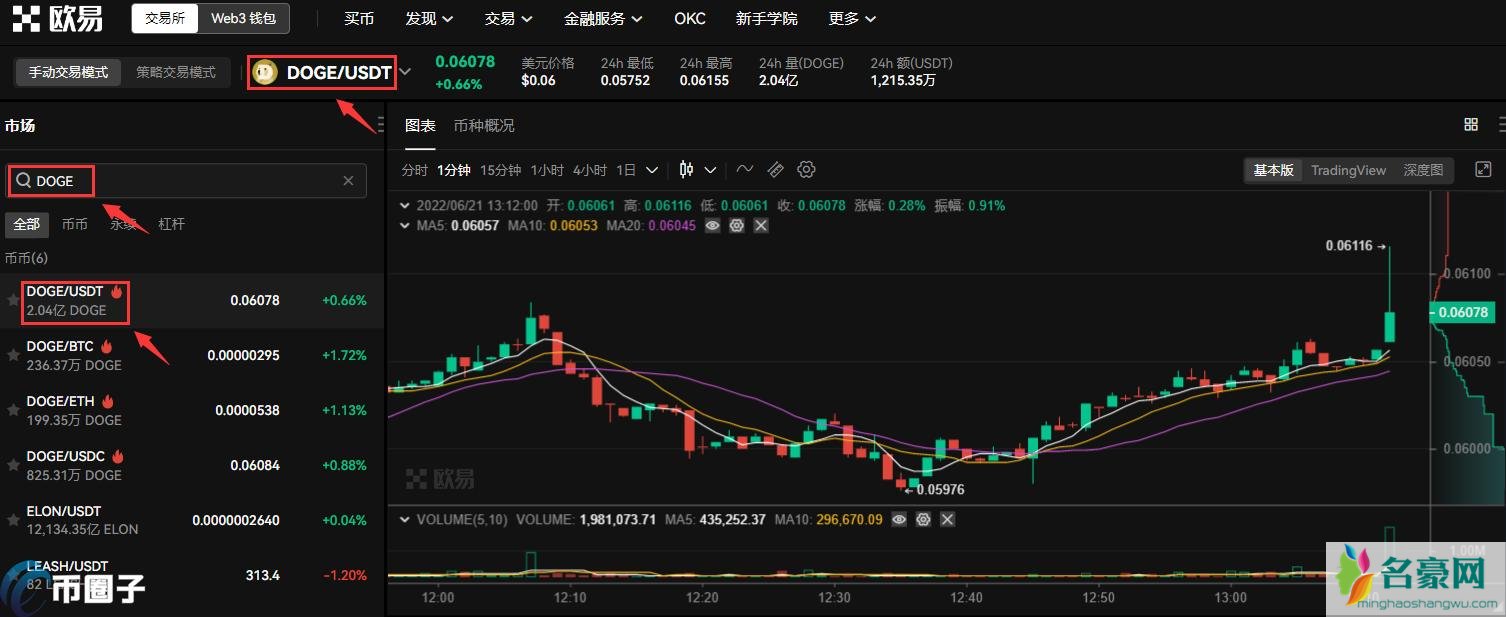
Task: Open the indicators wave-line icon
Action: pos(745,170)
